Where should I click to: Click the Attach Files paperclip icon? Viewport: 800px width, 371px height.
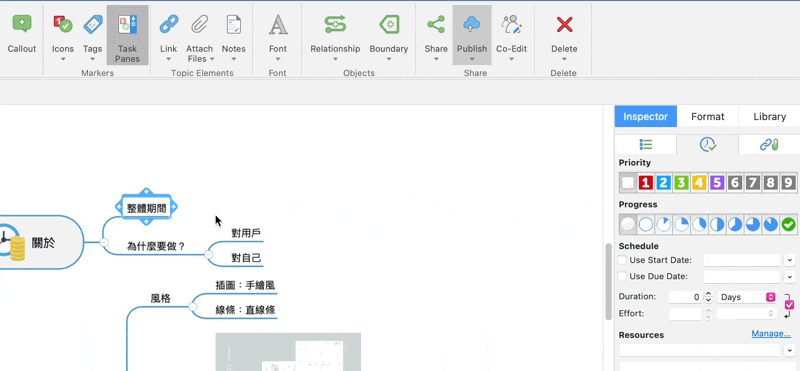click(x=199, y=24)
